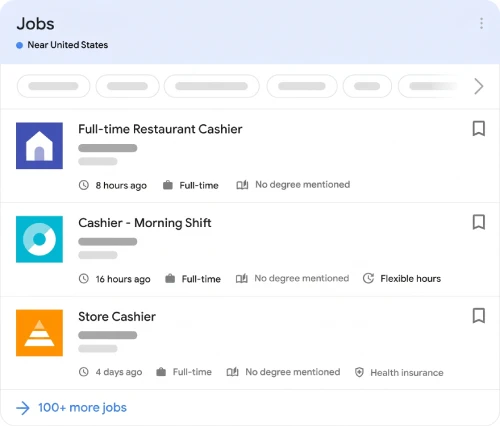The image size is (500, 426).
Task: Toggle bookmark on Store Cashier listing
Action: (x=479, y=316)
